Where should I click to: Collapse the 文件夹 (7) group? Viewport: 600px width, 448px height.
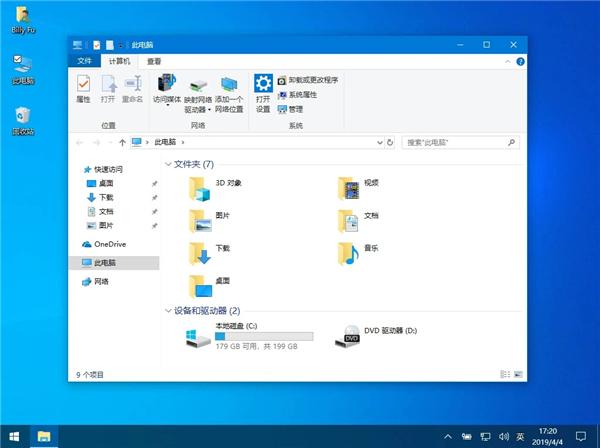pos(168,163)
